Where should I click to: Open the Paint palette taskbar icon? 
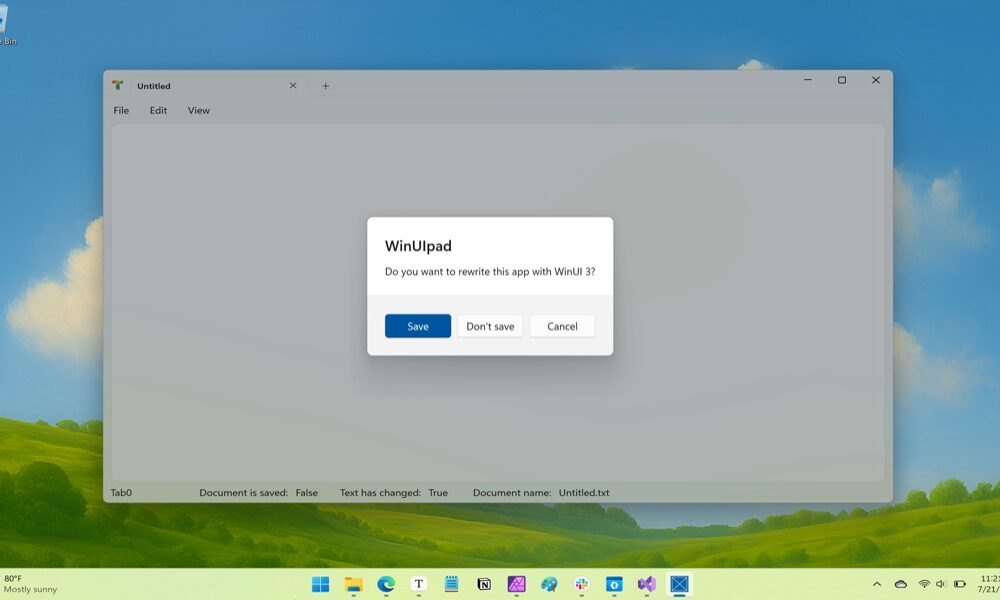549,583
